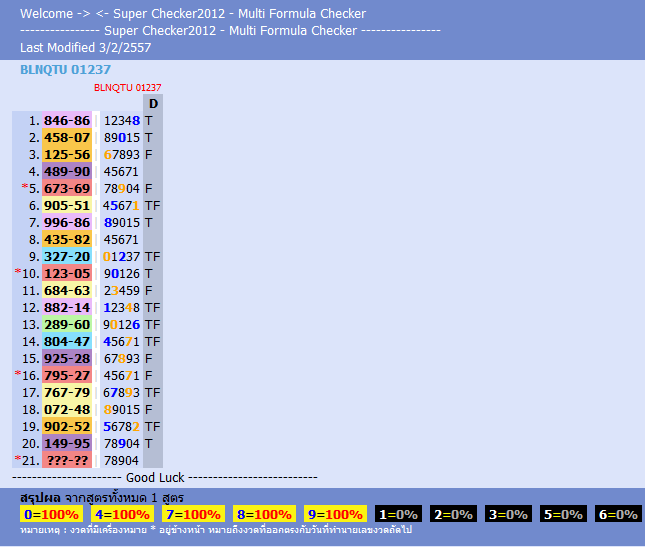The height and width of the screenshot is (547, 645).
Task: Select result 327-20 in row 9
Action: (67, 256)
